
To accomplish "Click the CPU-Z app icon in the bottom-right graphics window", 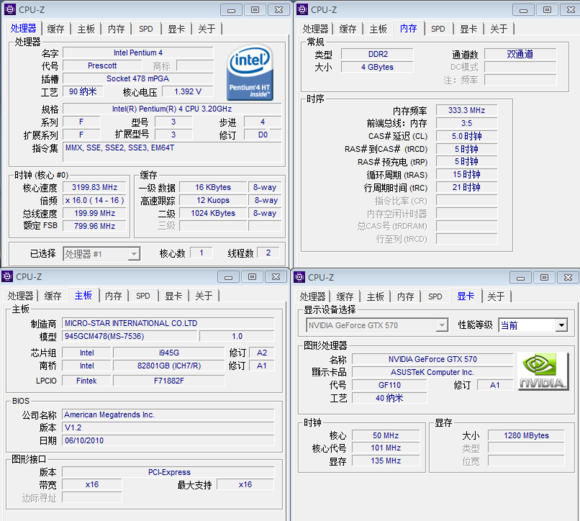I will (299, 277).
